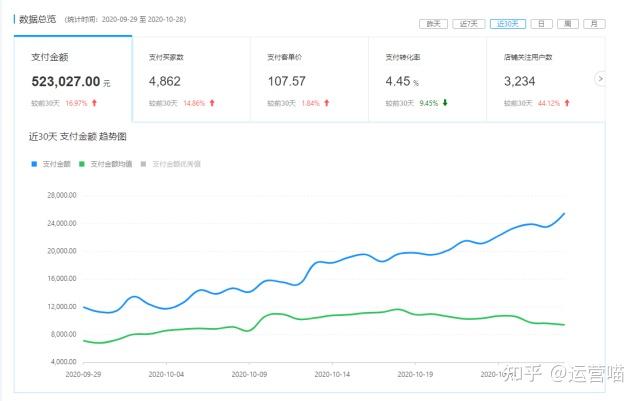
Task: Click the blue line's final peak point
Action: (x=564, y=213)
